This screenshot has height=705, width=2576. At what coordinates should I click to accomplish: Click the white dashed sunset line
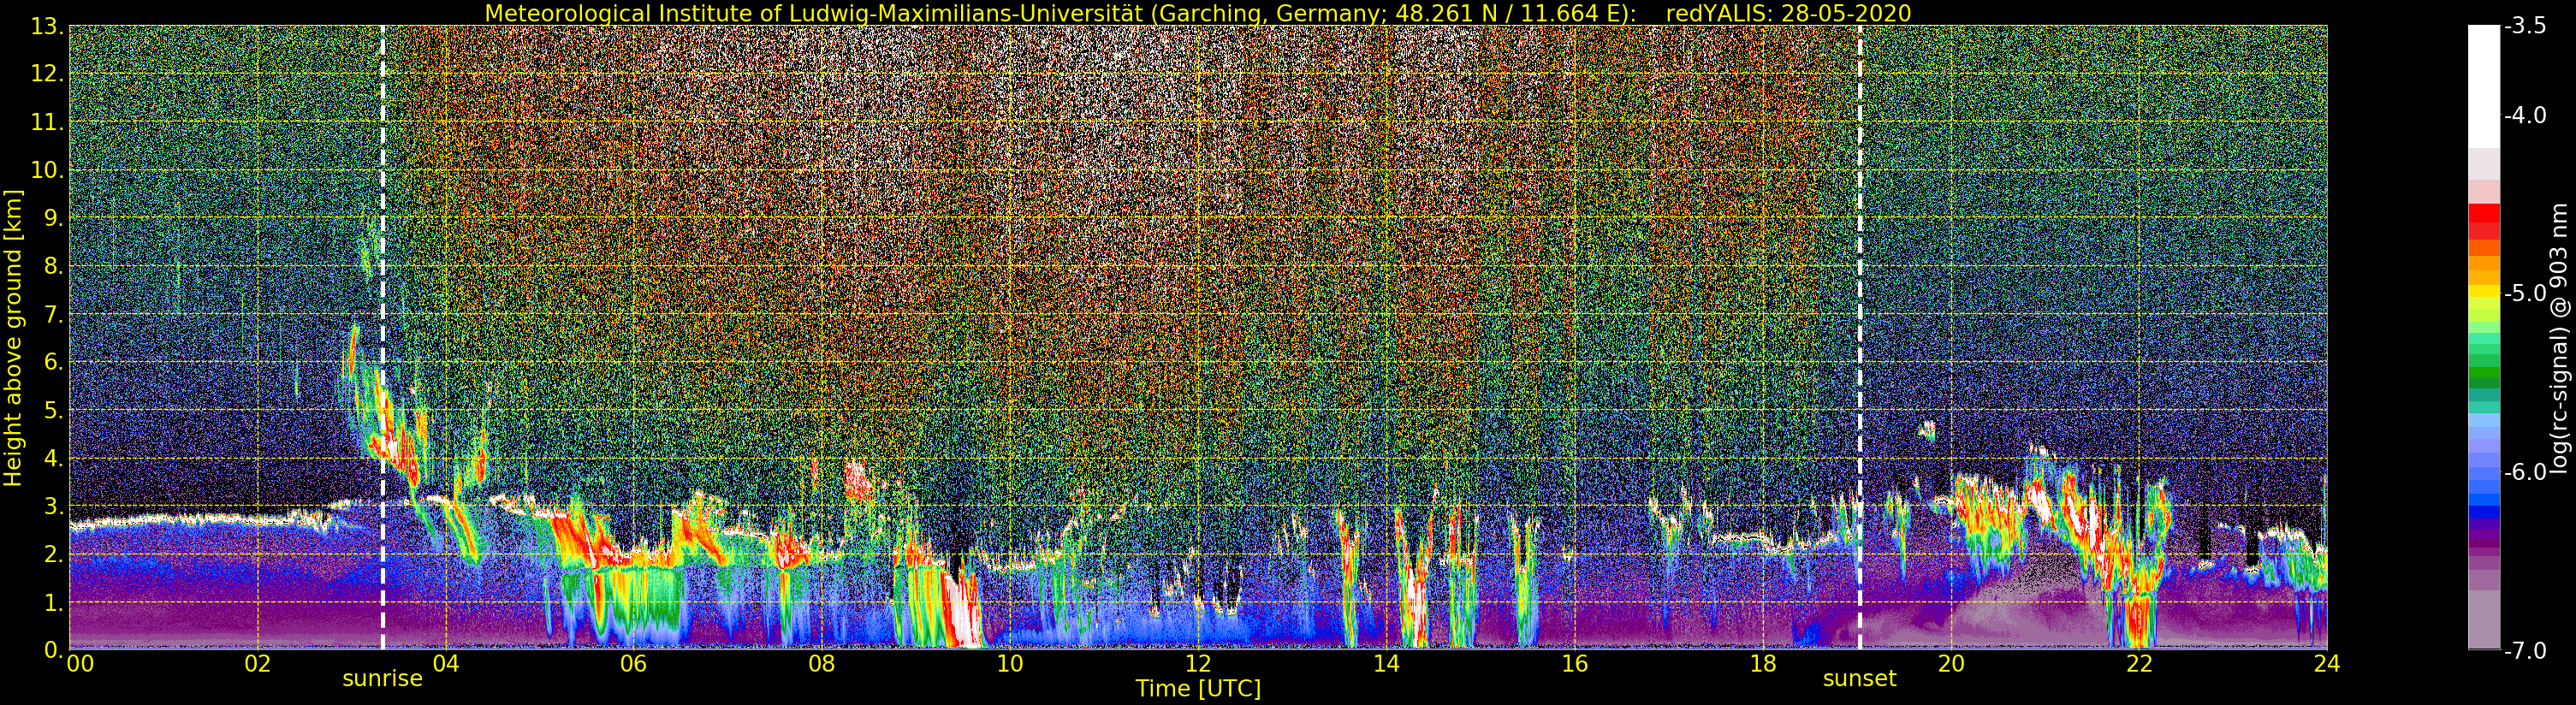(x=1860, y=300)
